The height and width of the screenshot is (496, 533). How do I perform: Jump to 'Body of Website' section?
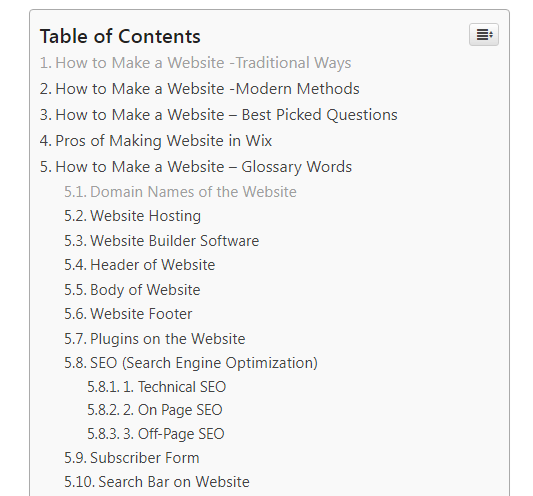coord(132,290)
